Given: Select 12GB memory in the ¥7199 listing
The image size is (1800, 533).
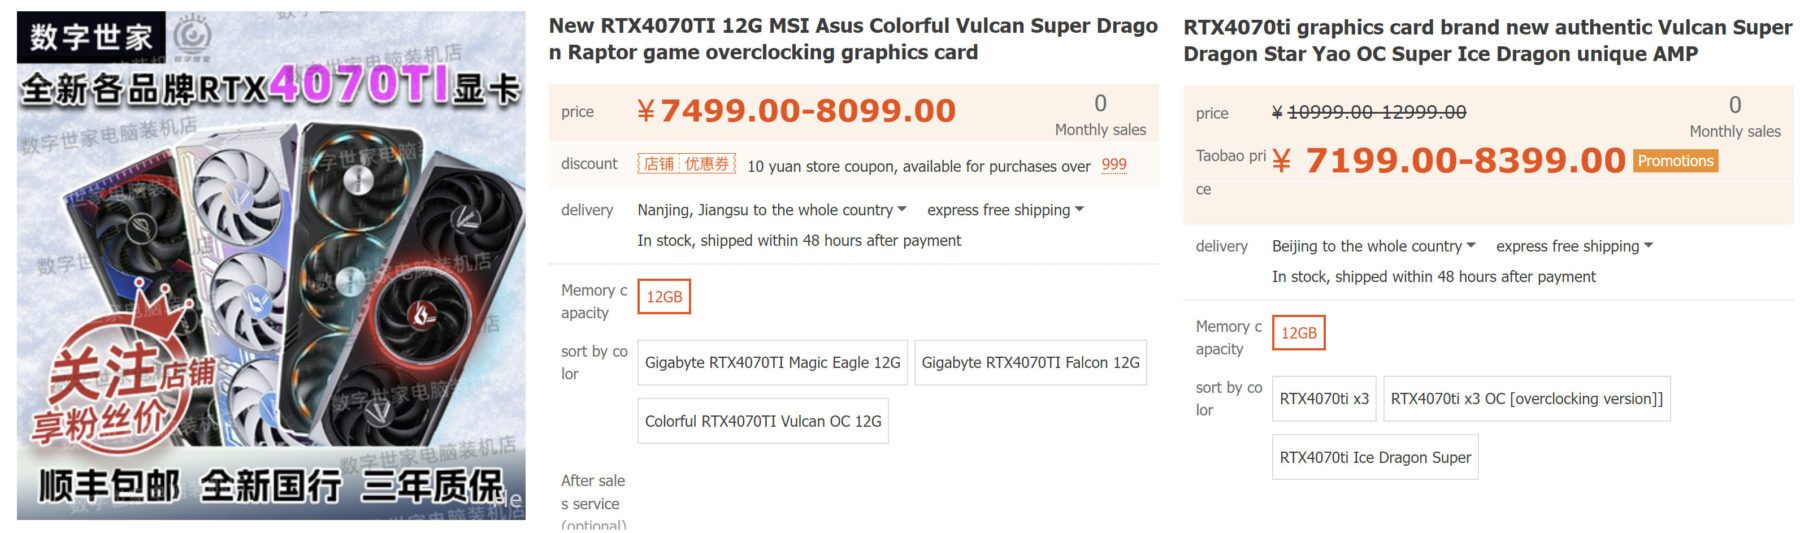Looking at the screenshot, I should tap(1298, 333).
